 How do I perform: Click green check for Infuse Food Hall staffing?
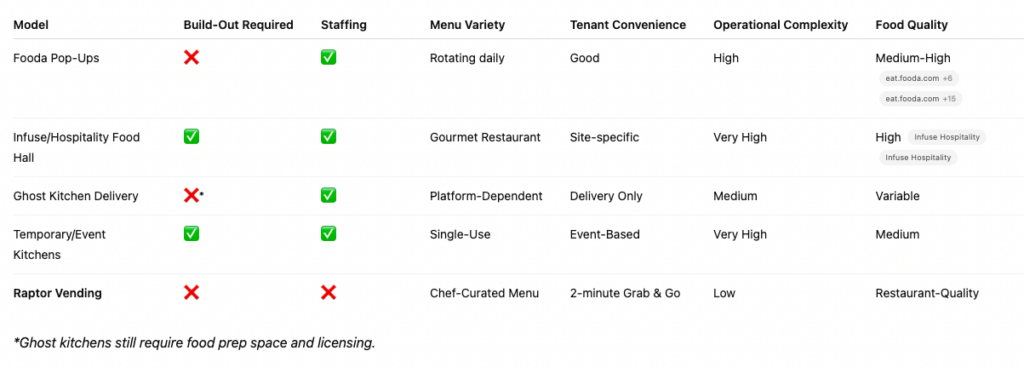328,136
